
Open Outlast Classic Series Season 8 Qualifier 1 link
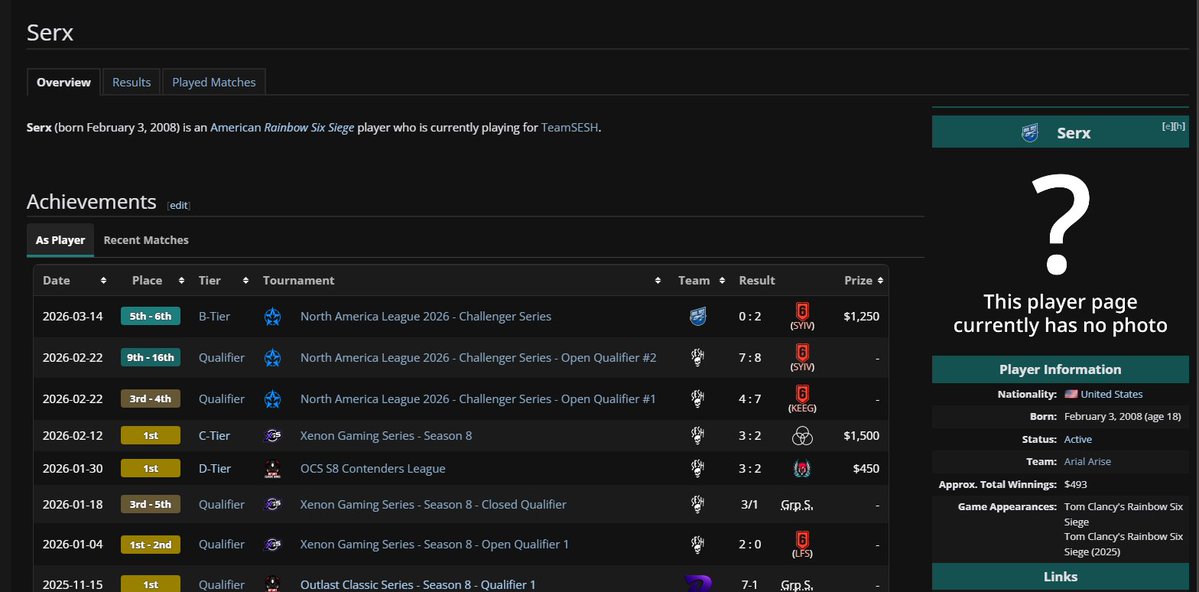(418, 584)
